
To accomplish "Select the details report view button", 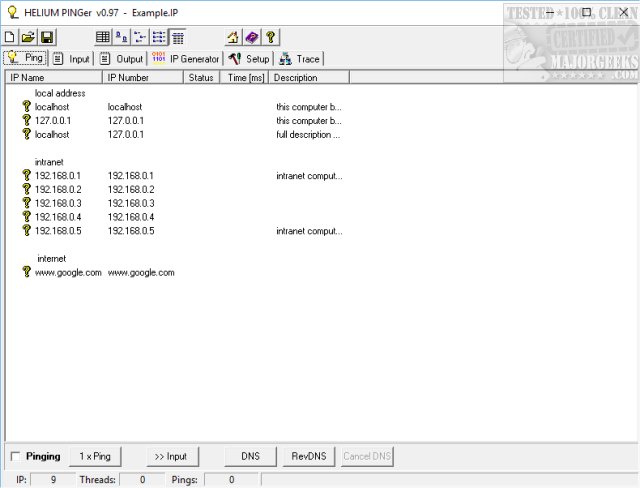I will (x=178, y=37).
